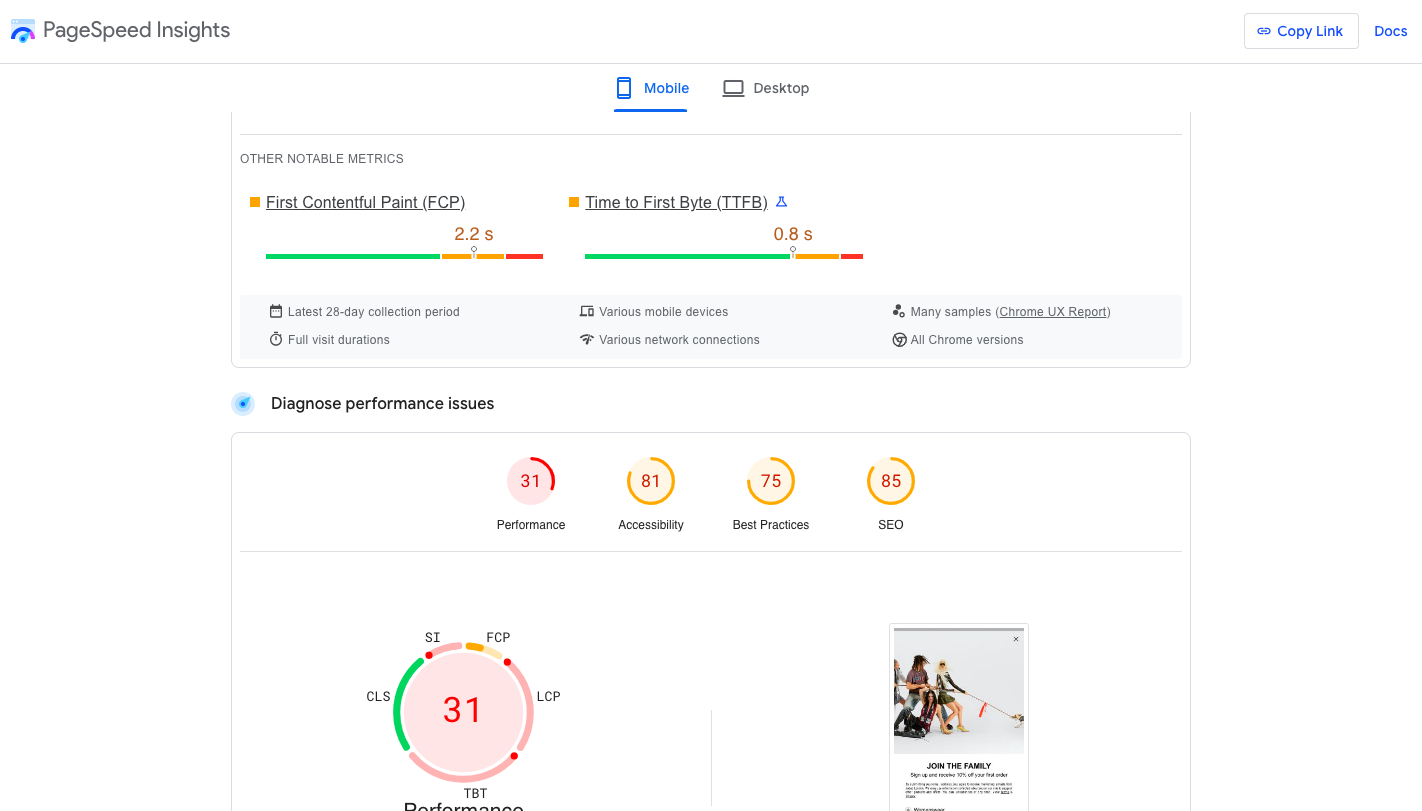Open the Docs link
This screenshot has height=811, width=1422.
point(1390,31)
